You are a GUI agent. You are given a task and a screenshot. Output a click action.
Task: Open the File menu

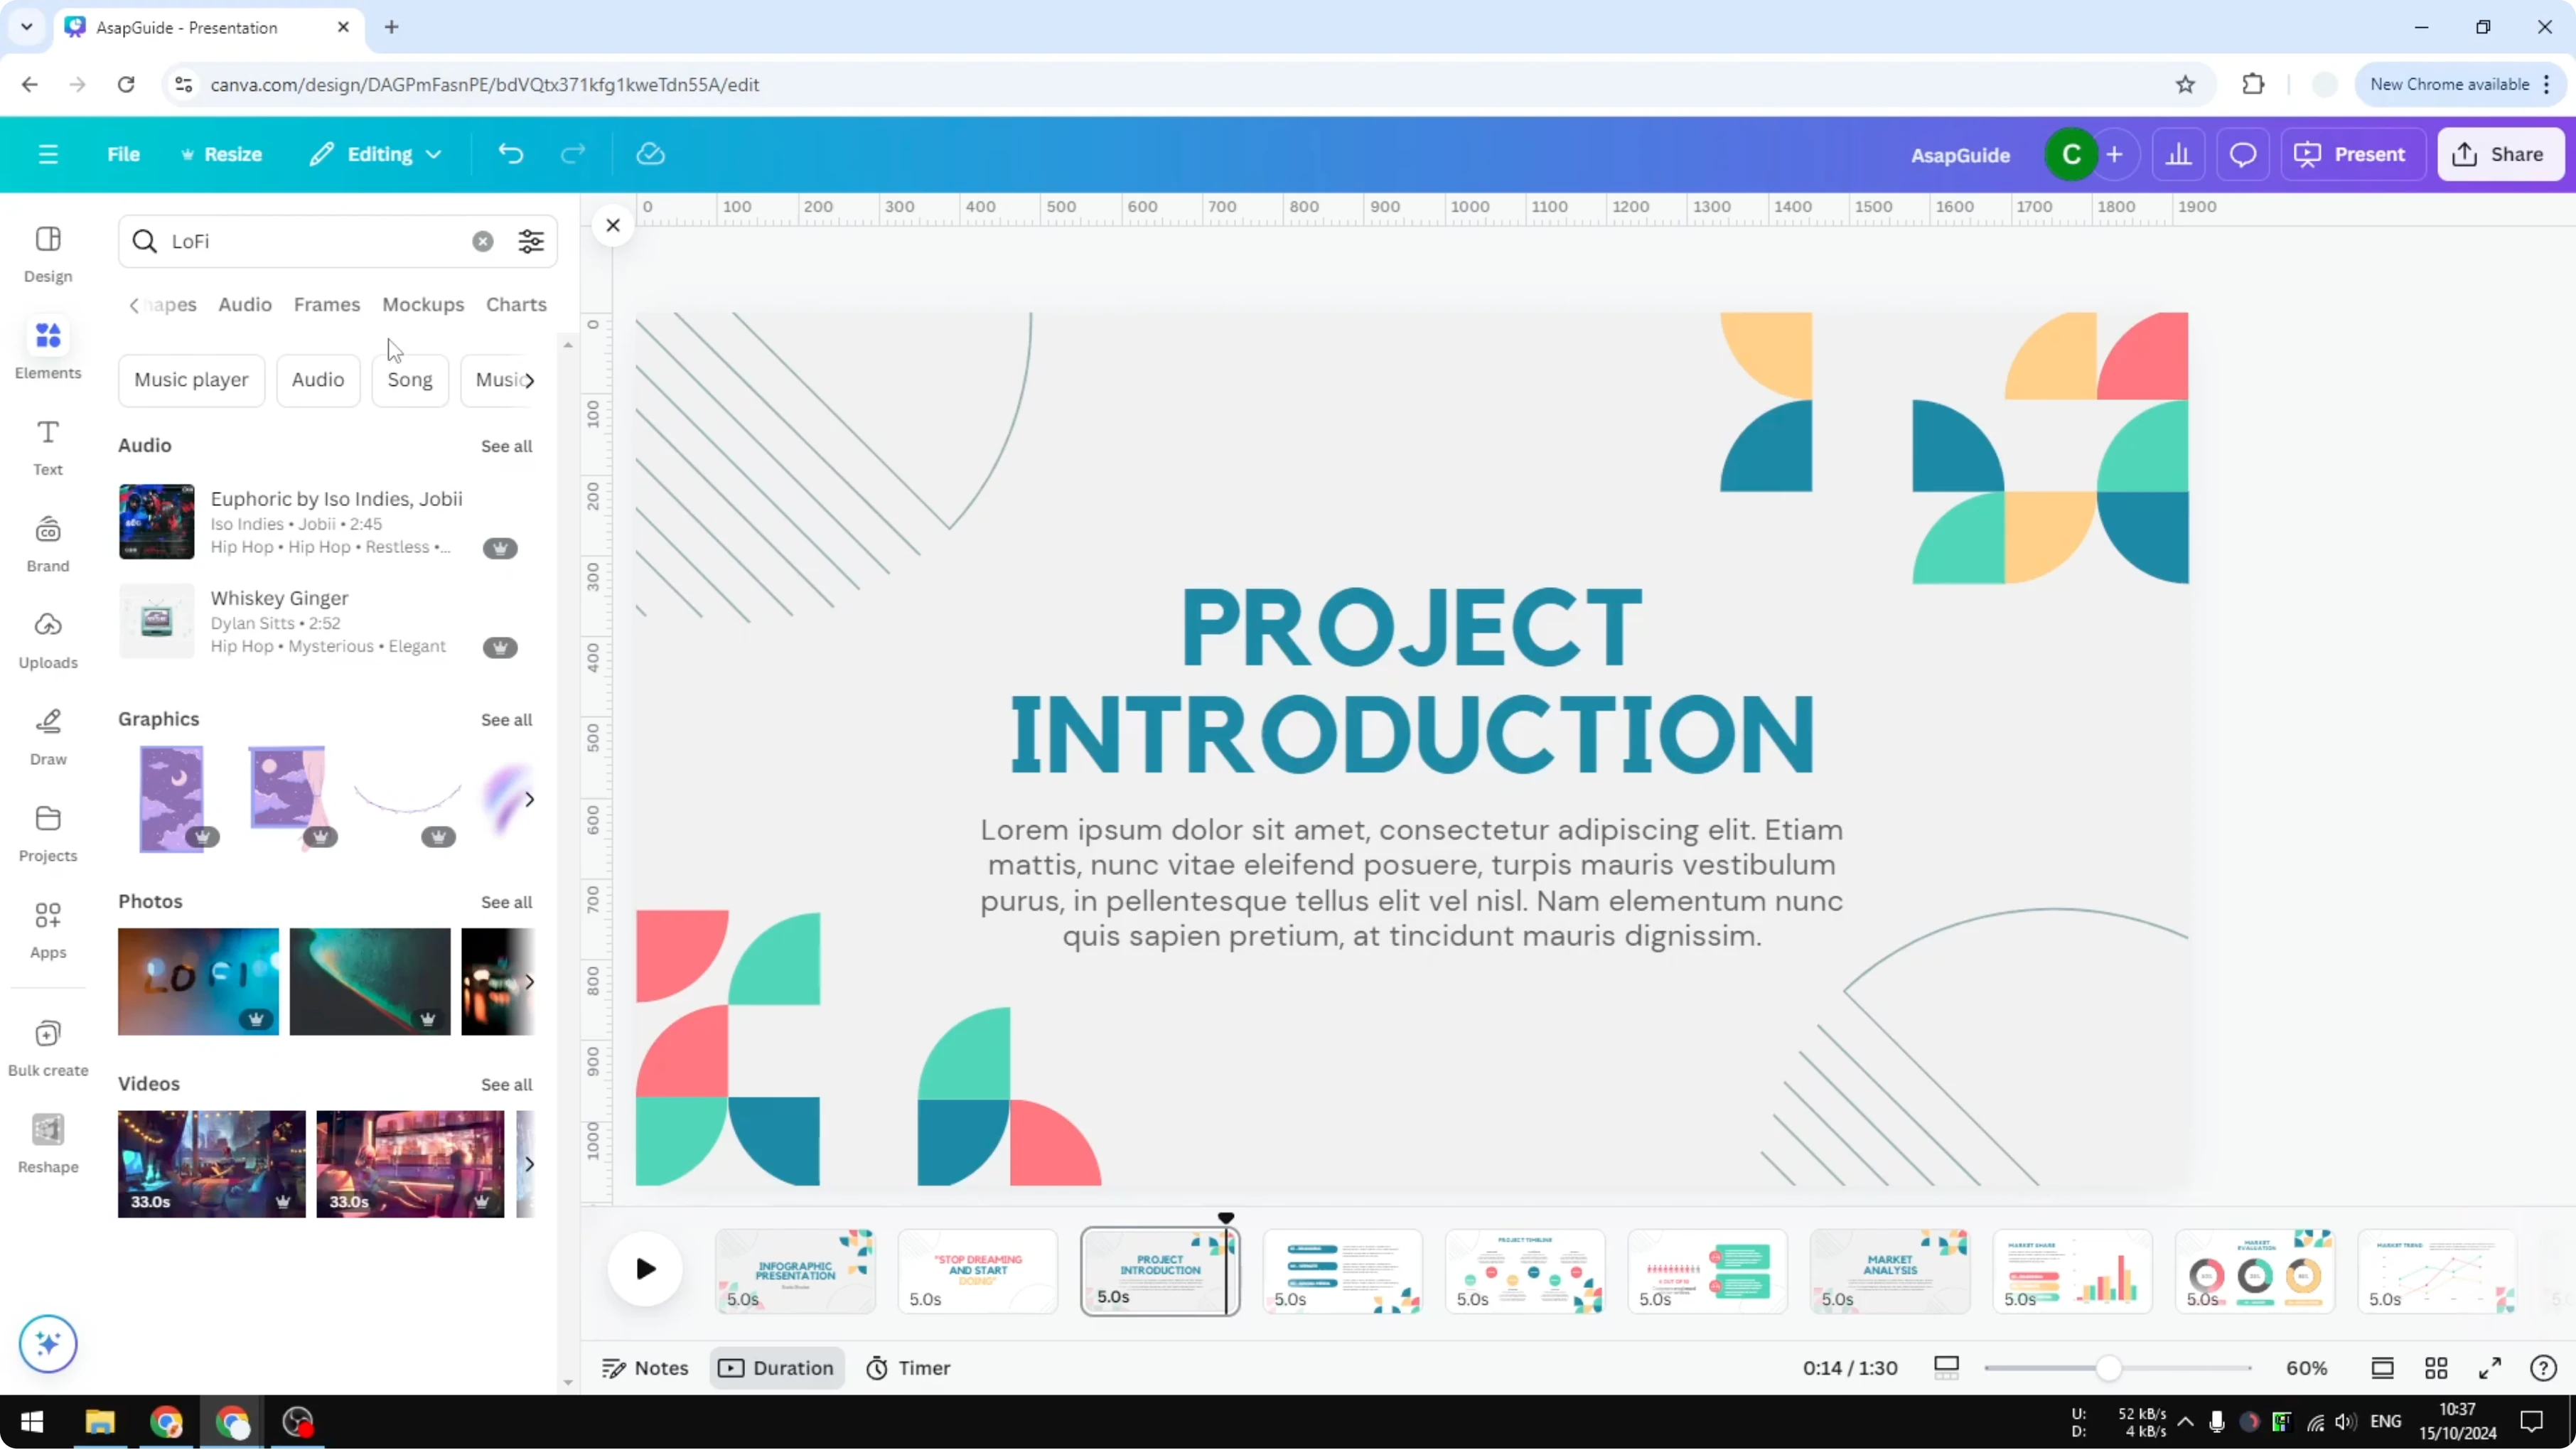pos(124,154)
